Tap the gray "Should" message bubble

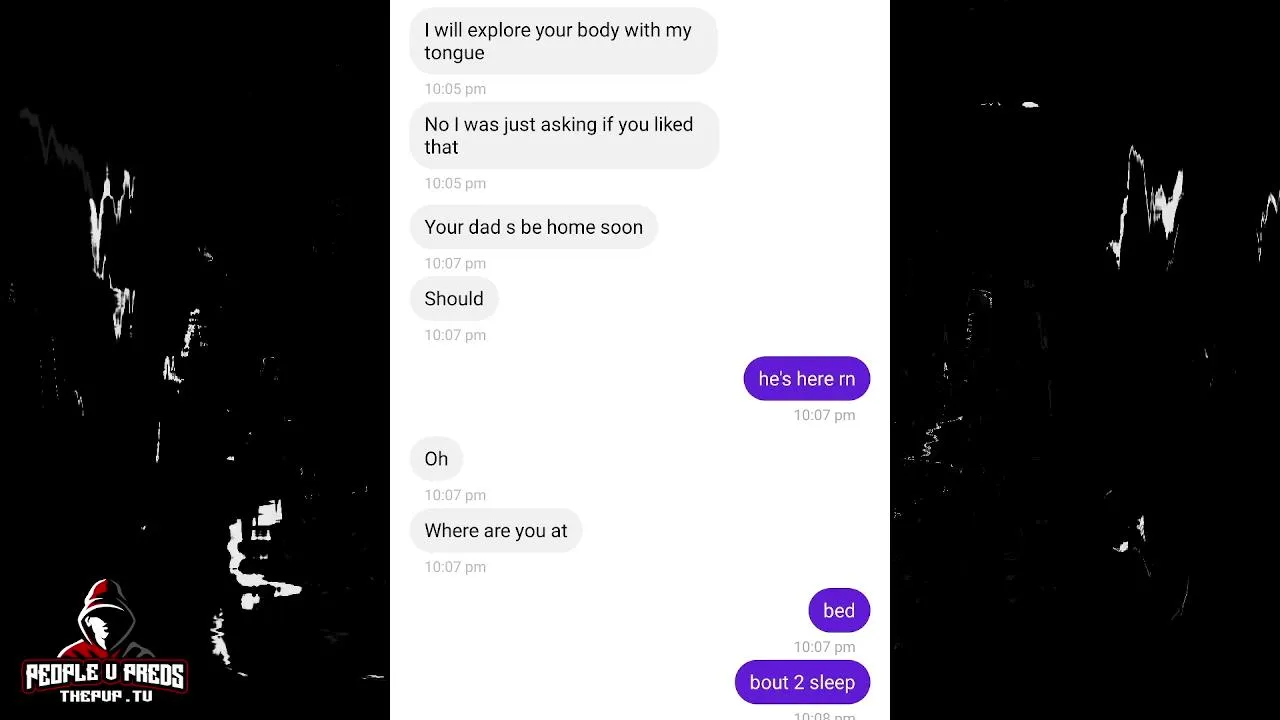pyautogui.click(x=454, y=299)
